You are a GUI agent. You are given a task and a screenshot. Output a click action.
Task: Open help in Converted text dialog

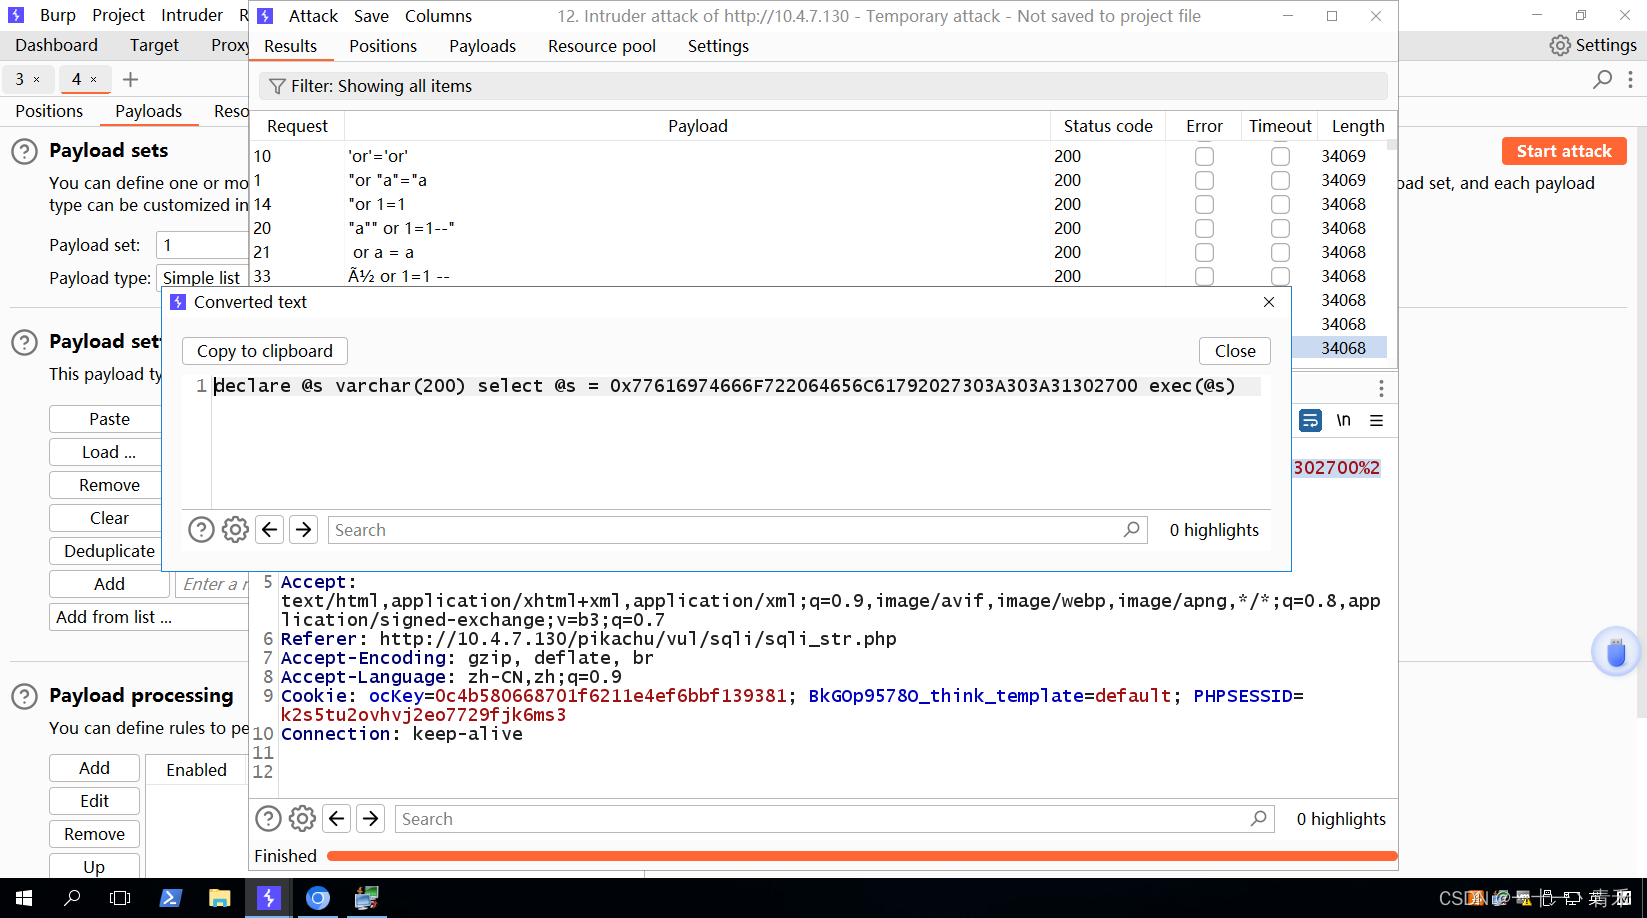click(201, 529)
